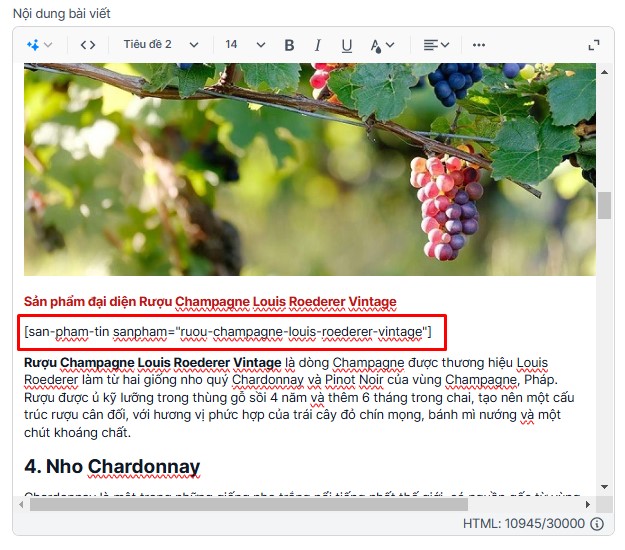The image size is (625, 550).
Task: Apply the text color tool
Action: pos(375,46)
